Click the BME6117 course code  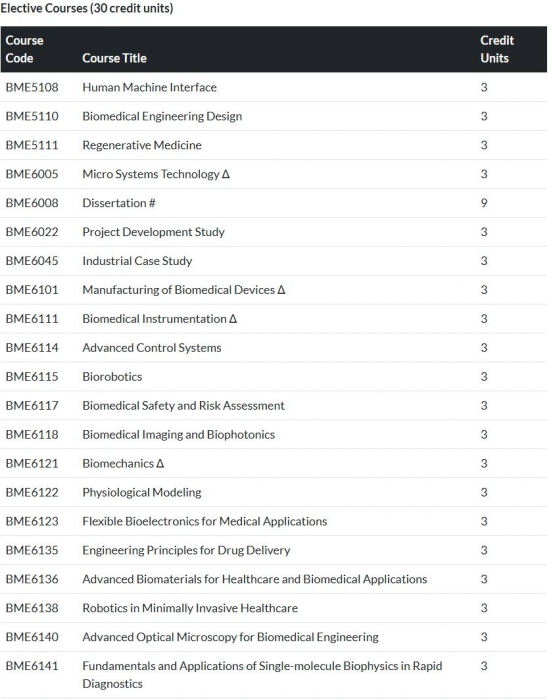32,405
